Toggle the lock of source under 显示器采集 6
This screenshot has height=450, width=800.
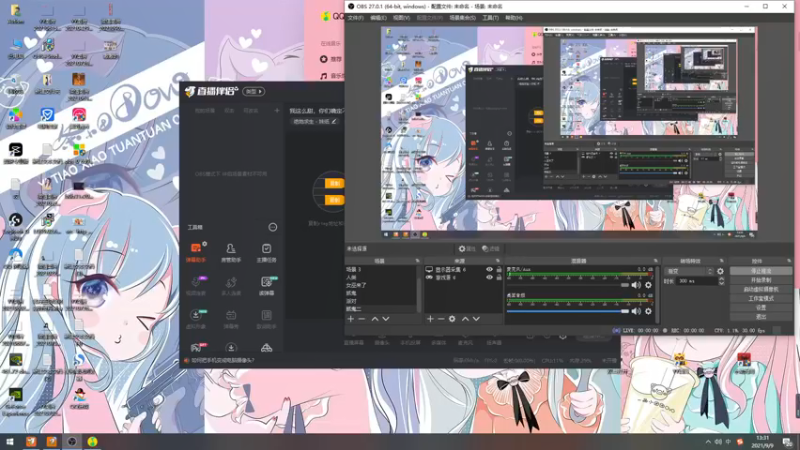click(x=499, y=278)
